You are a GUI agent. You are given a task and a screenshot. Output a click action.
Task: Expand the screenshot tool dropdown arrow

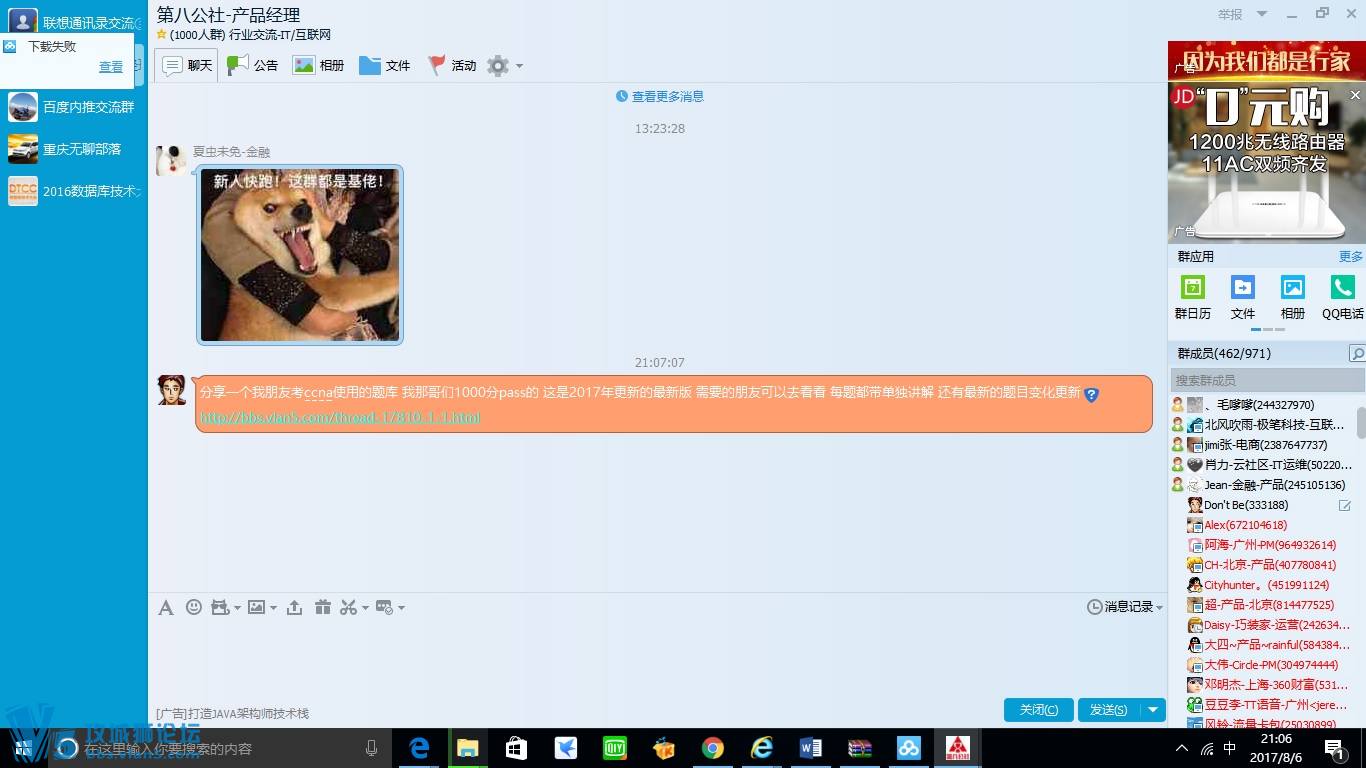[365, 608]
